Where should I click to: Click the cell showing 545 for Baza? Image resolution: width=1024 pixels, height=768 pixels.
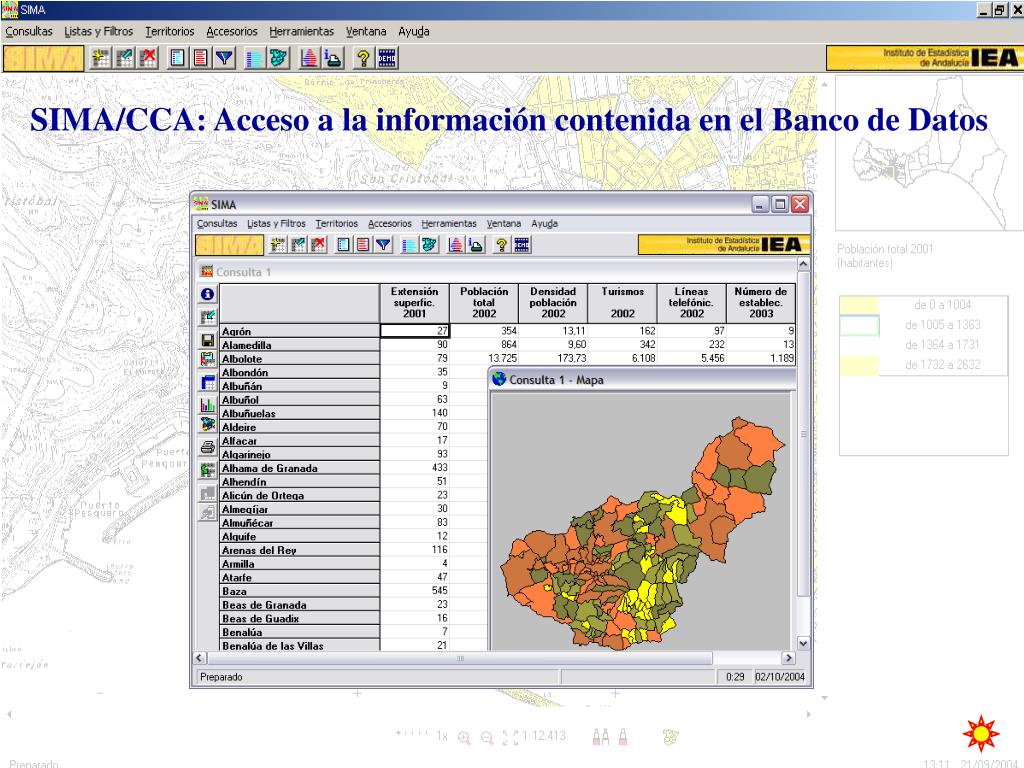click(x=415, y=590)
